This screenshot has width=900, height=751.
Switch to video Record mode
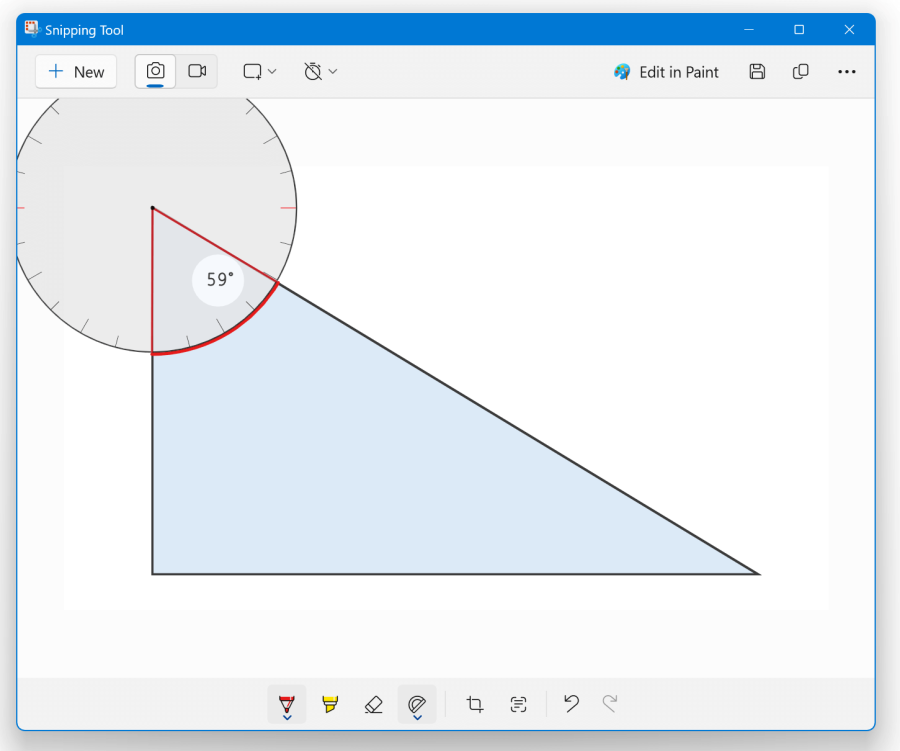pyautogui.click(x=197, y=71)
